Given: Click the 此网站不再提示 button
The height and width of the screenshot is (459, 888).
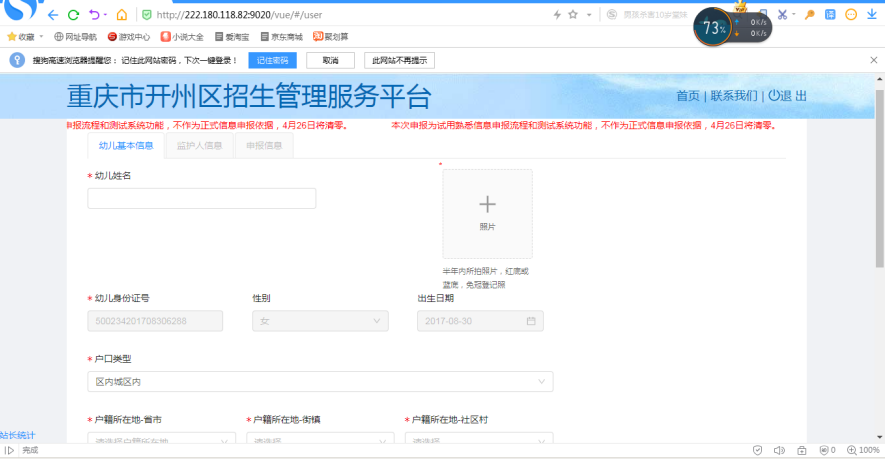Looking at the screenshot, I should [x=399, y=61].
